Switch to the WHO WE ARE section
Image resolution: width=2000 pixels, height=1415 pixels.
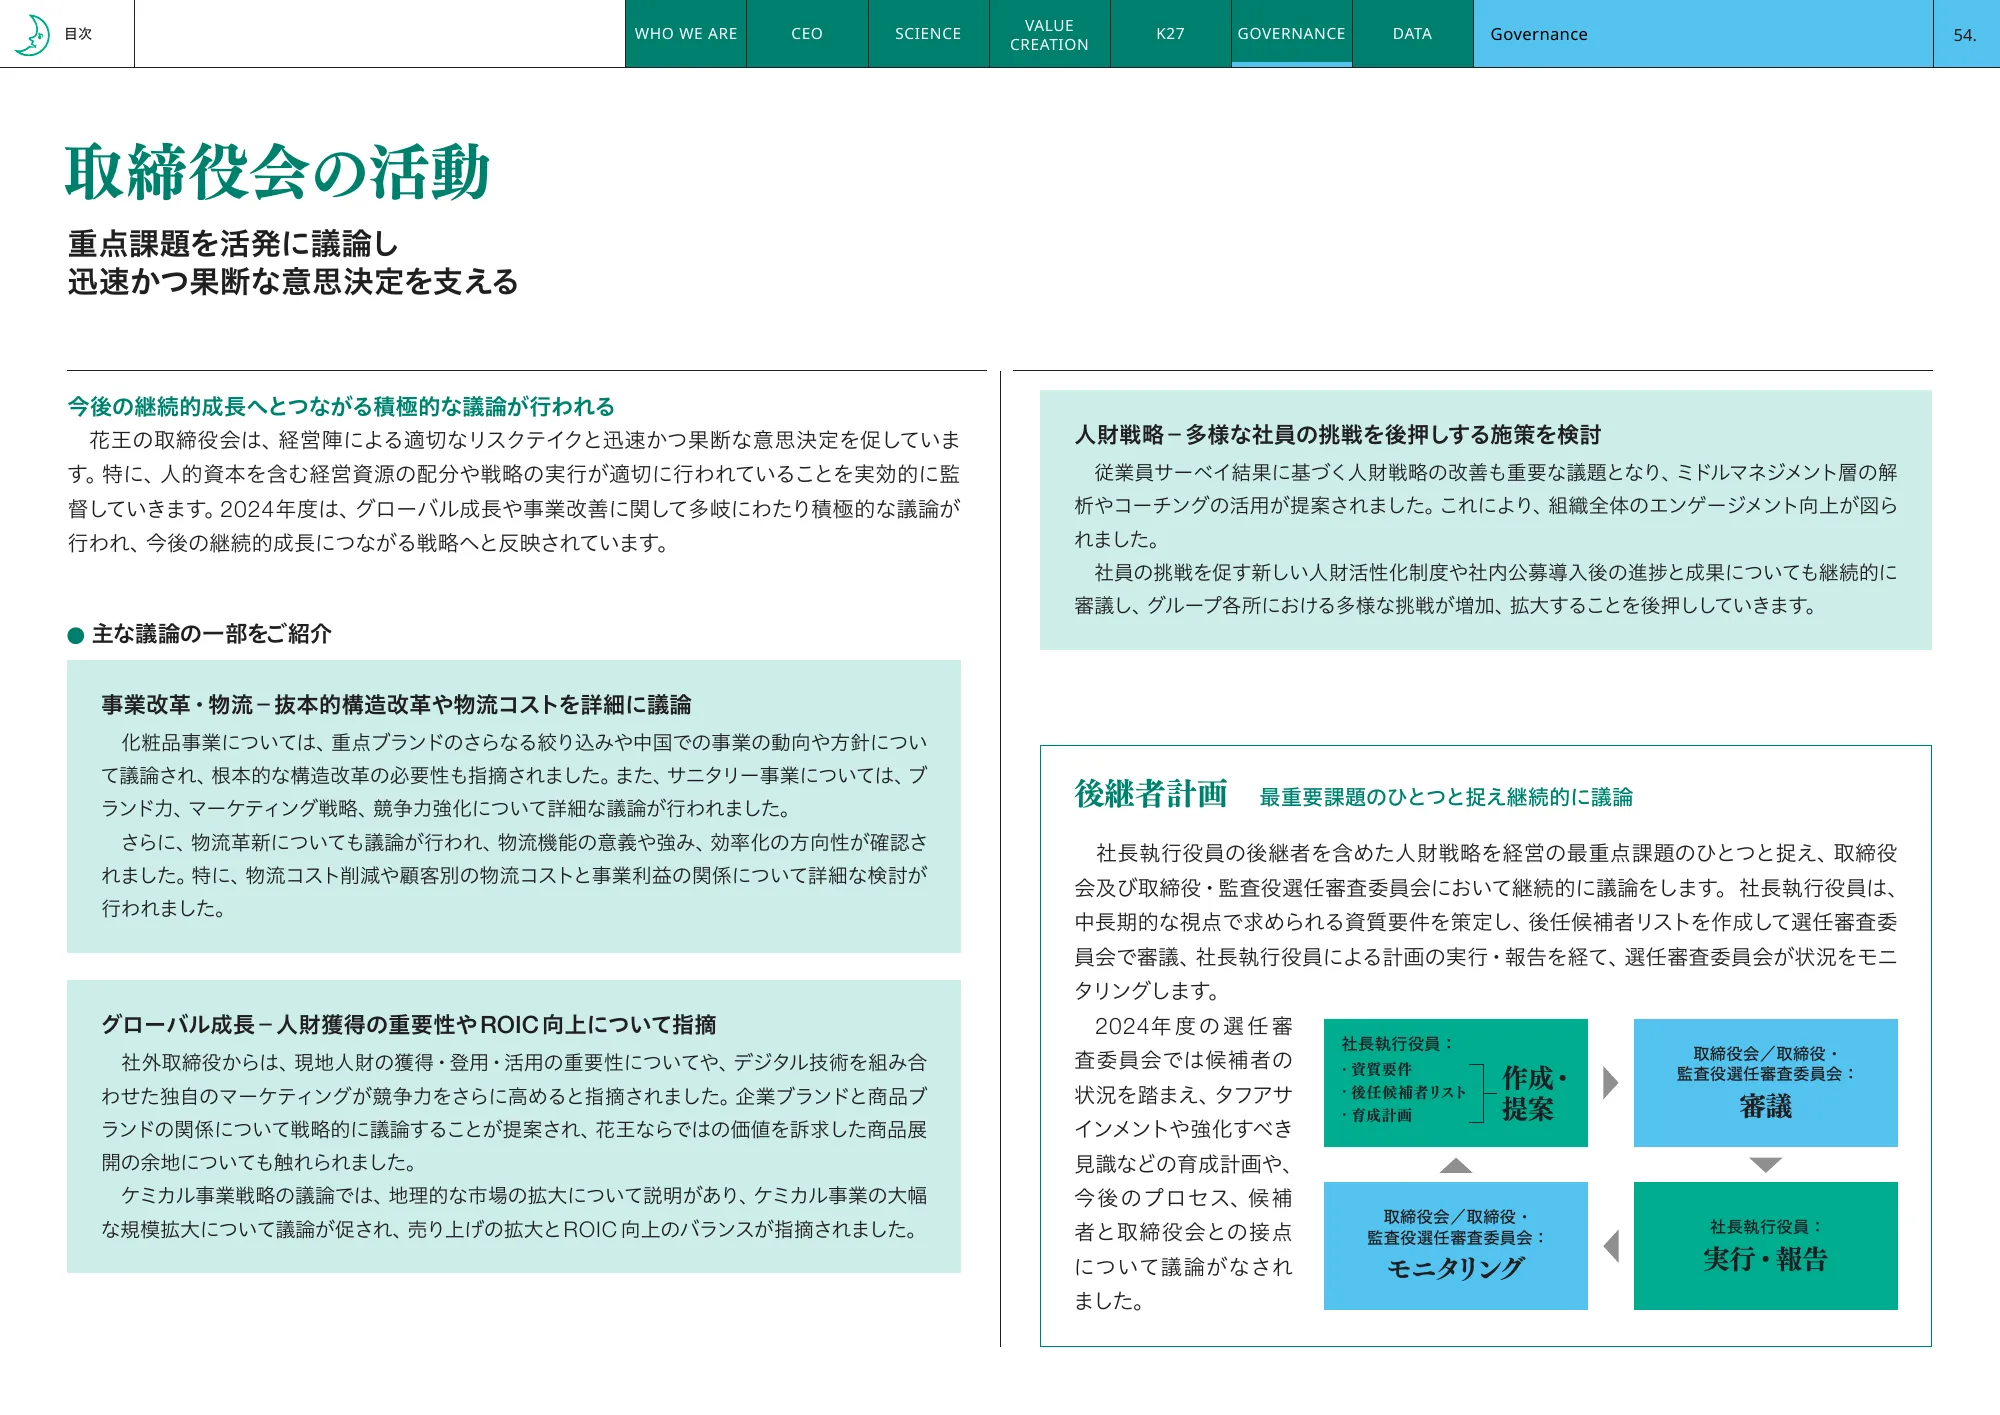point(686,33)
